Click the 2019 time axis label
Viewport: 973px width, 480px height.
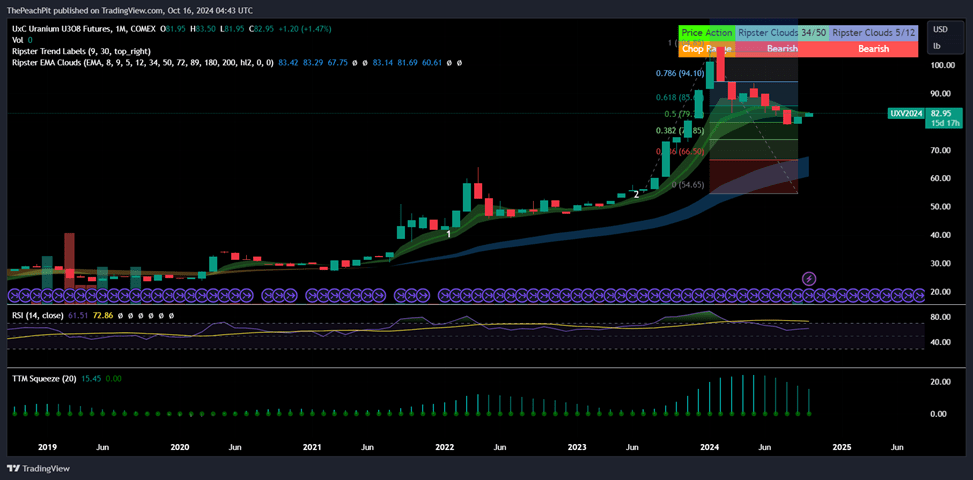pyautogui.click(x=47, y=447)
